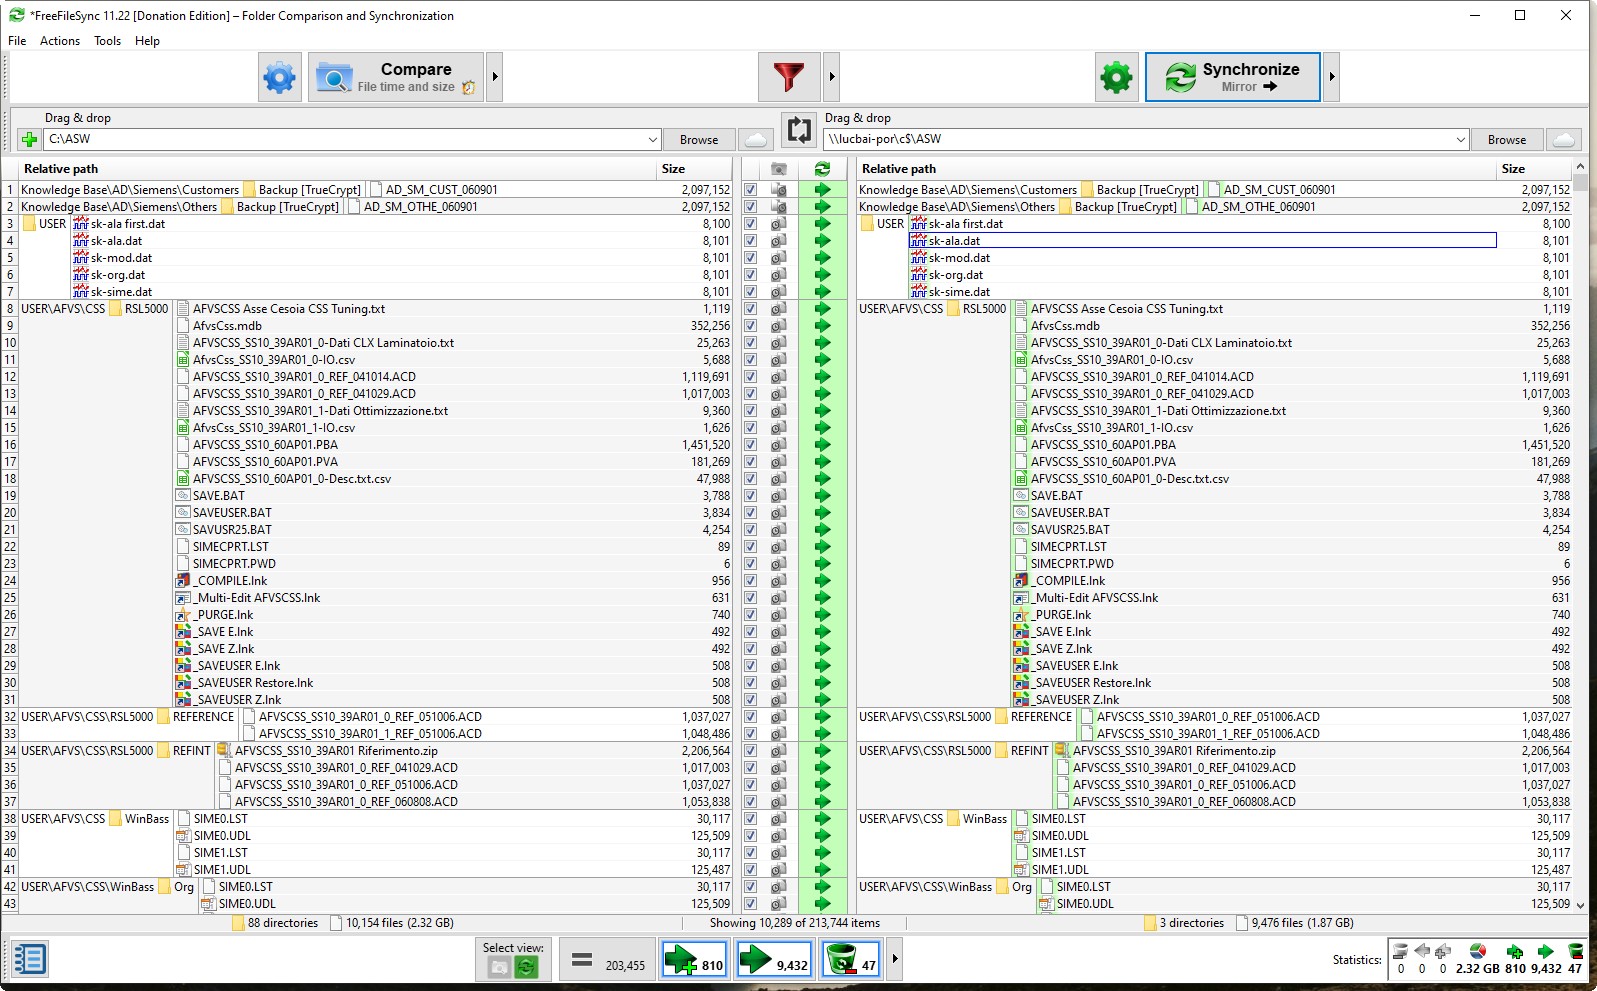This screenshot has width=1597, height=991.
Task: Click the Compare button
Action: [x=396, y=77]
